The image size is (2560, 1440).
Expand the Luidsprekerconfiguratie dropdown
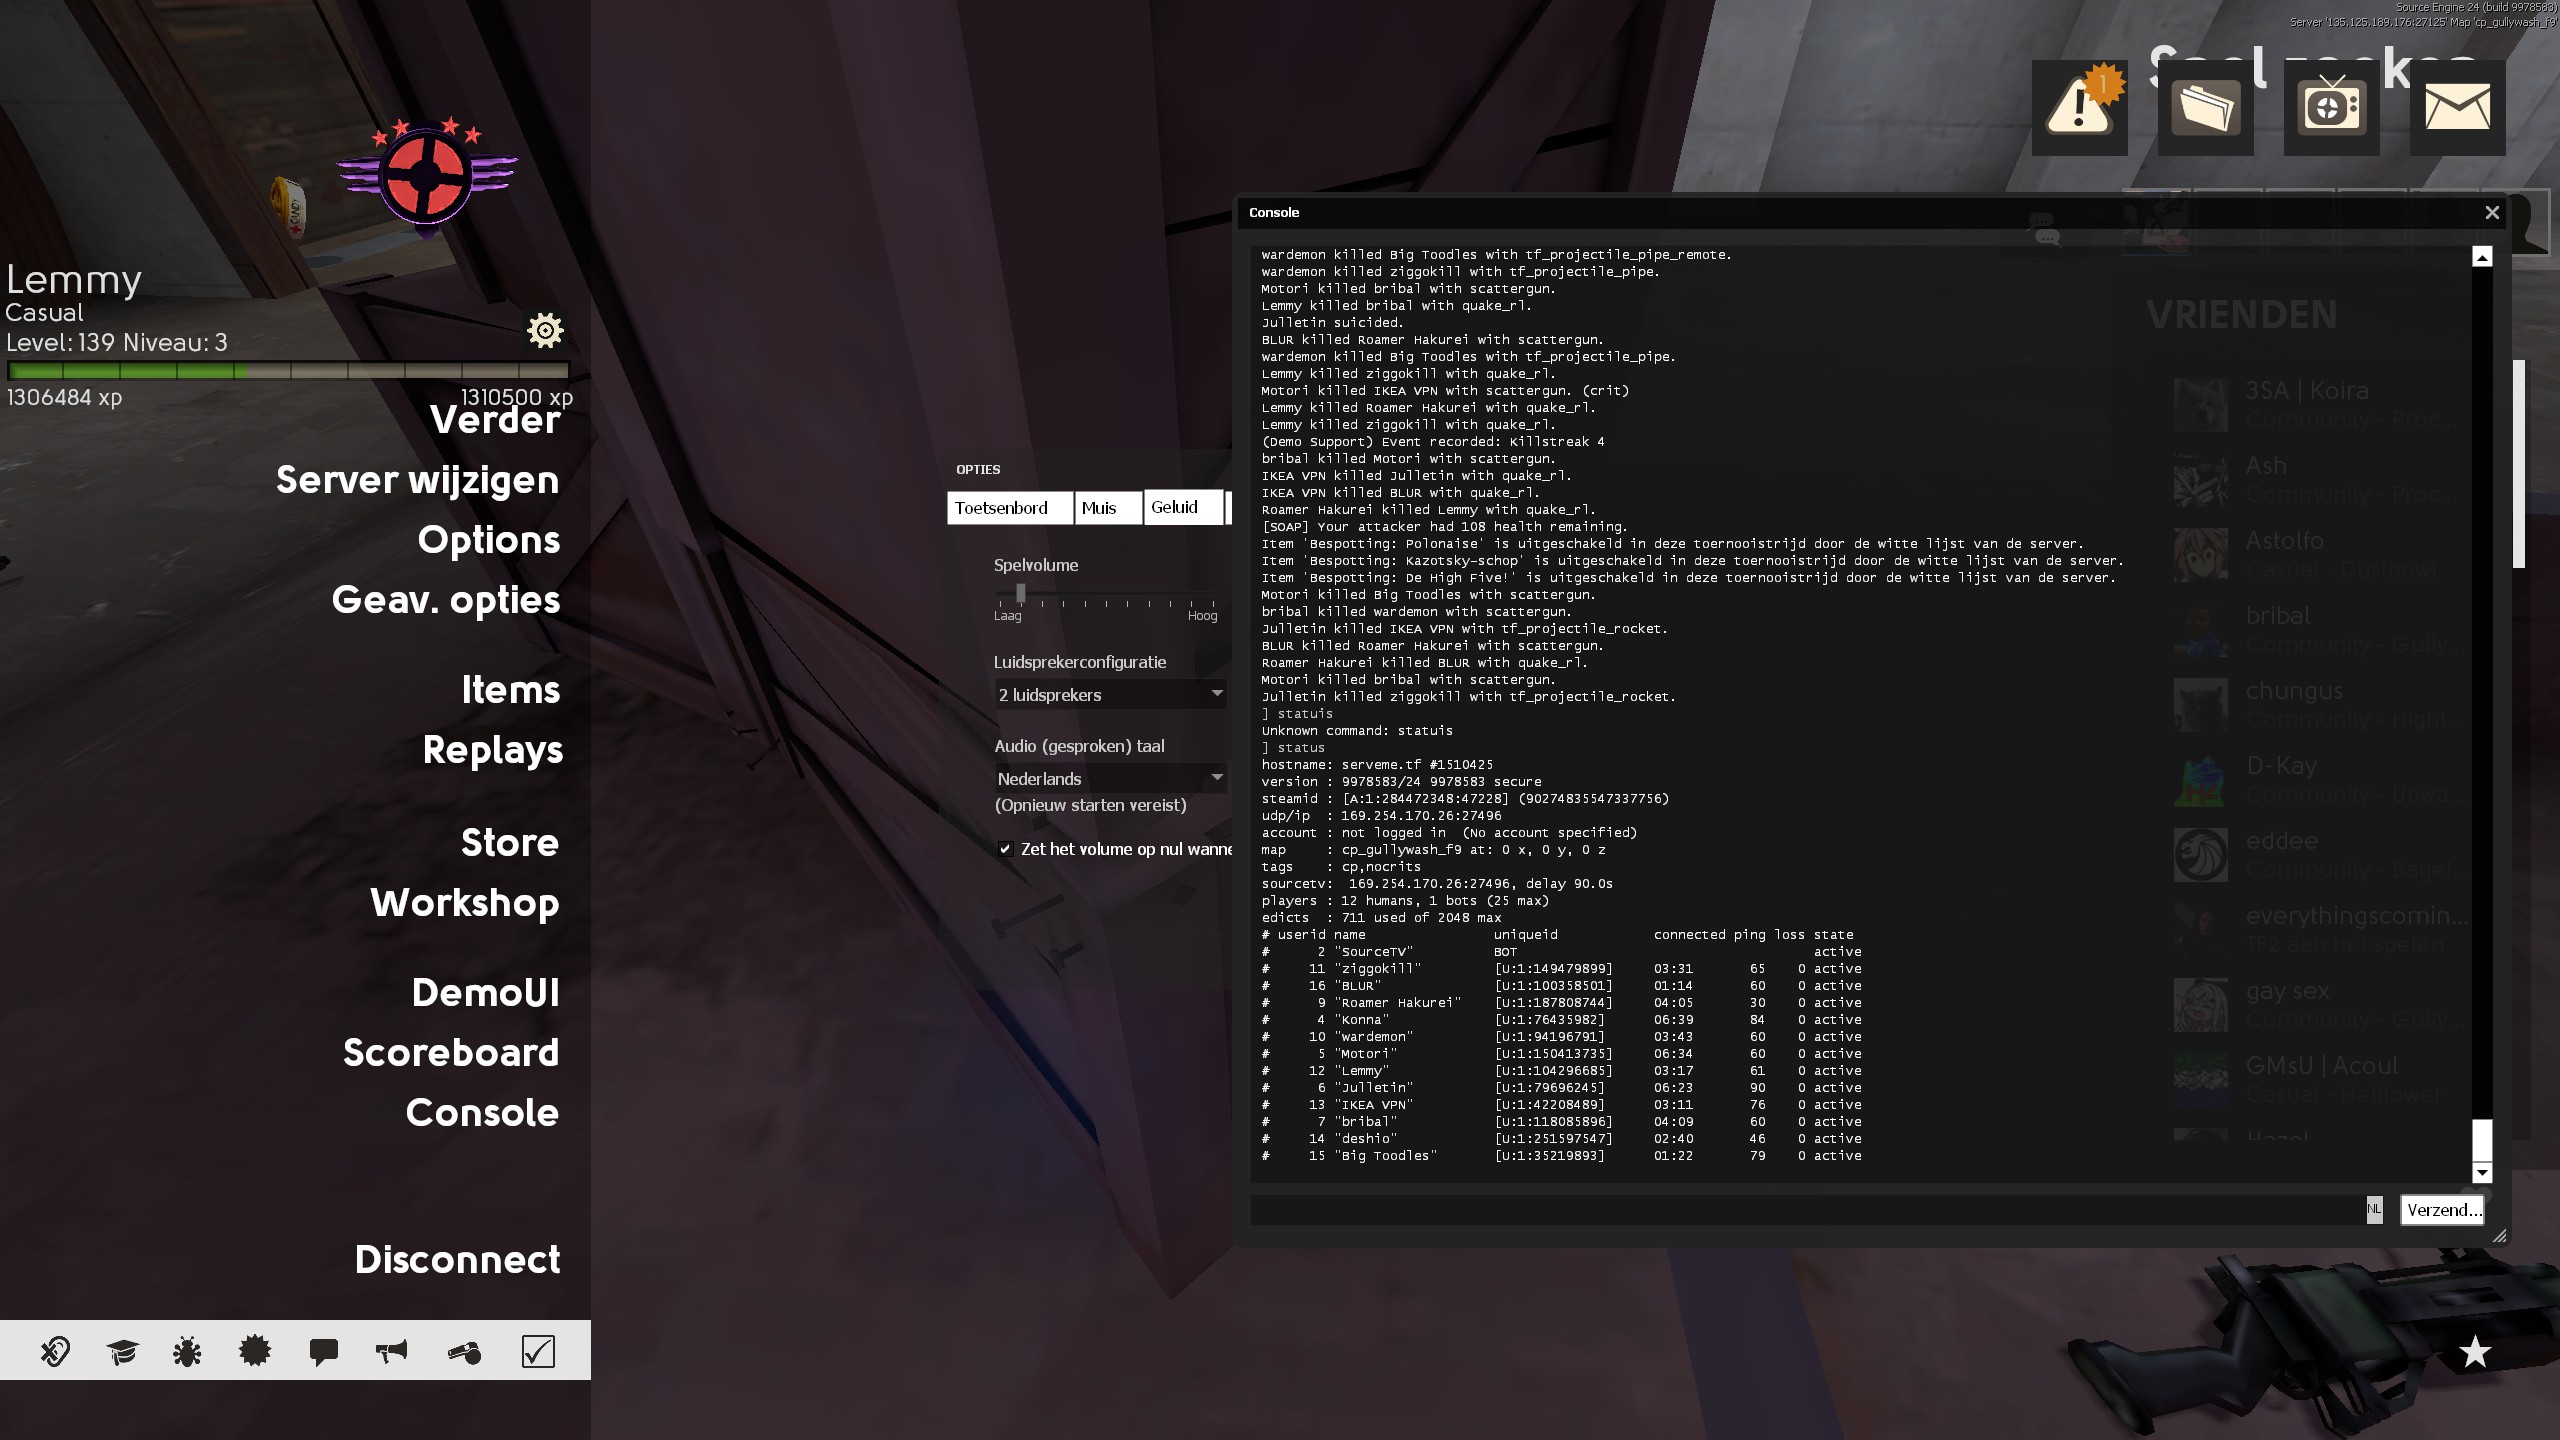pos(1110,694)
